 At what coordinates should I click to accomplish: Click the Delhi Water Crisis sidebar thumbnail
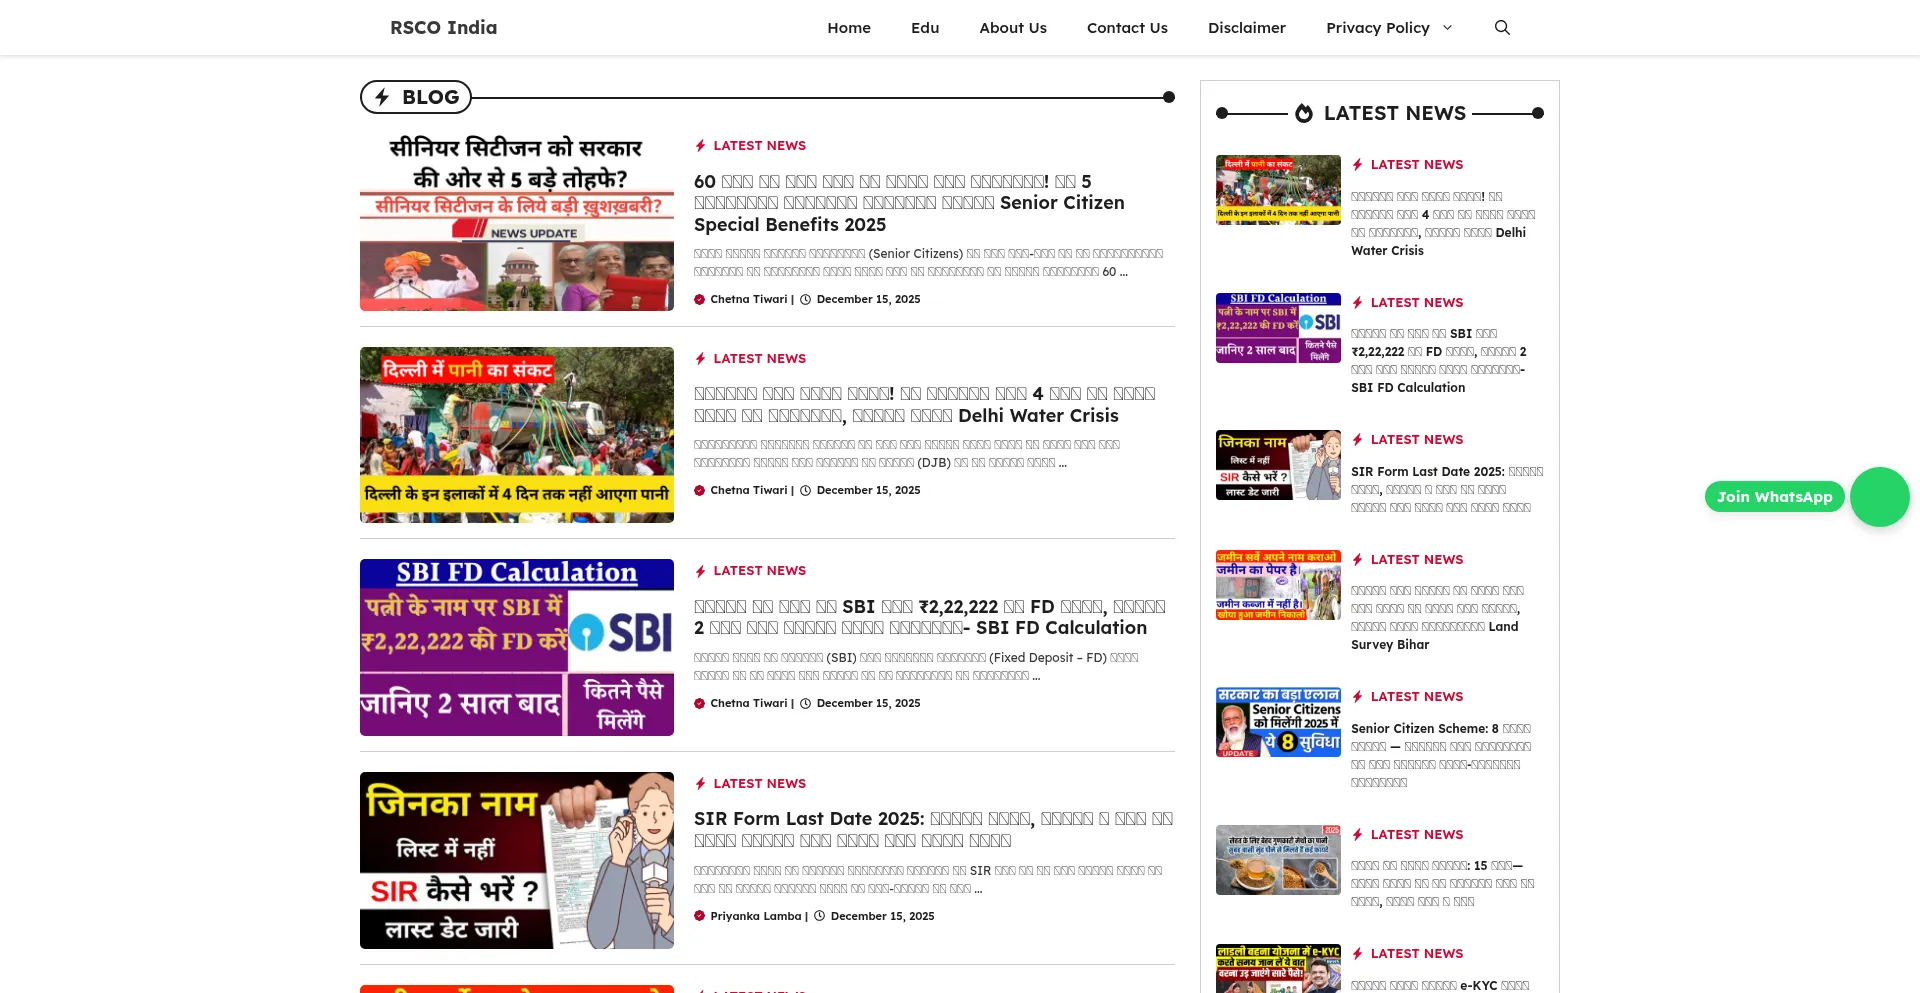point(1277,189)
